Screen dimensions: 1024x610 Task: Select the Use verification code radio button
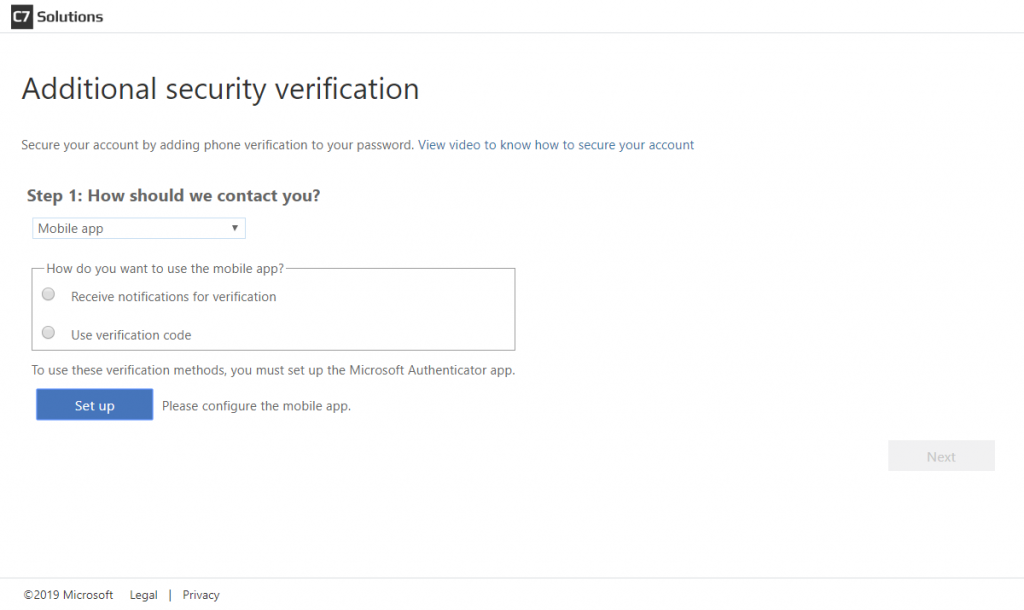[x=48, y=333]
